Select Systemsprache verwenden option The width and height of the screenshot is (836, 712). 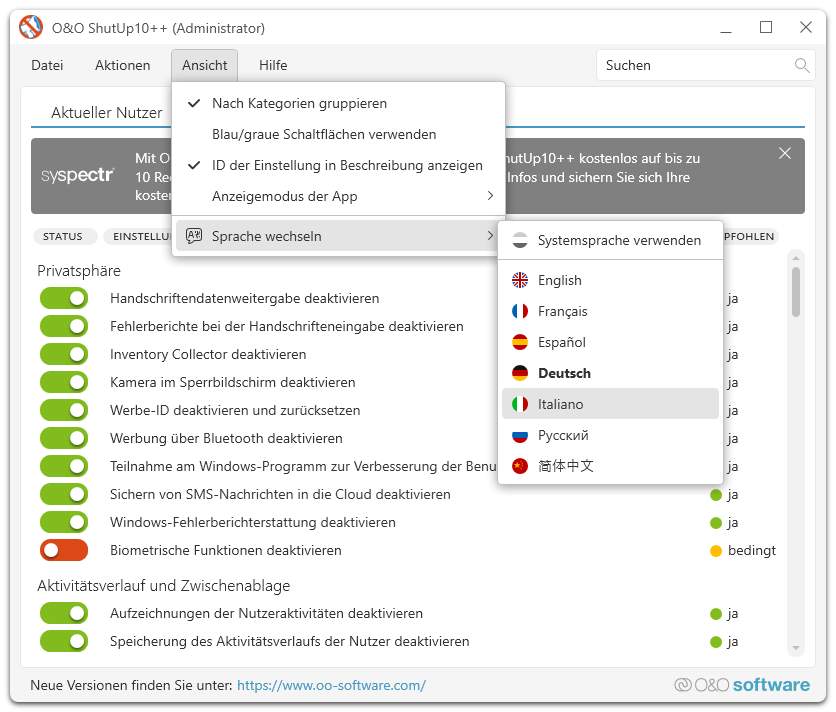[618, 240]
